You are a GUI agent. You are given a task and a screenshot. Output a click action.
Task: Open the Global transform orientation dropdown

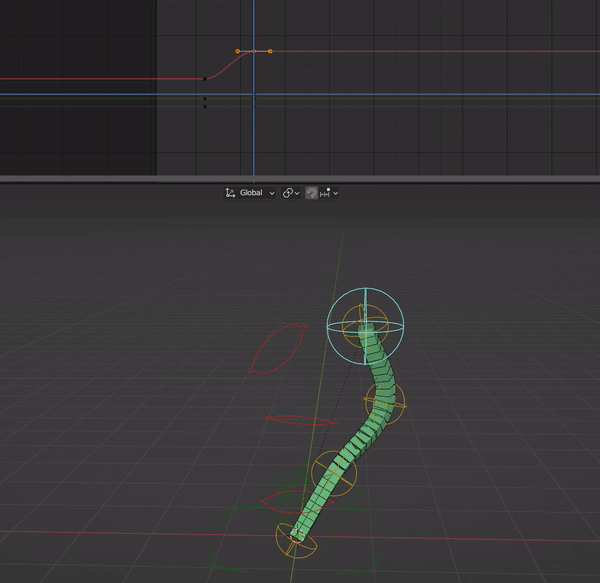click(x=249, y=193)
